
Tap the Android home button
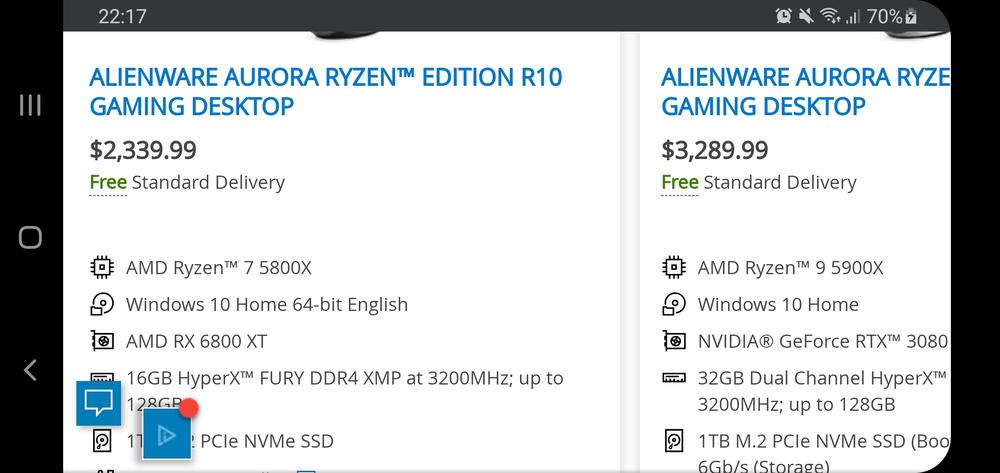click(31, 237)
